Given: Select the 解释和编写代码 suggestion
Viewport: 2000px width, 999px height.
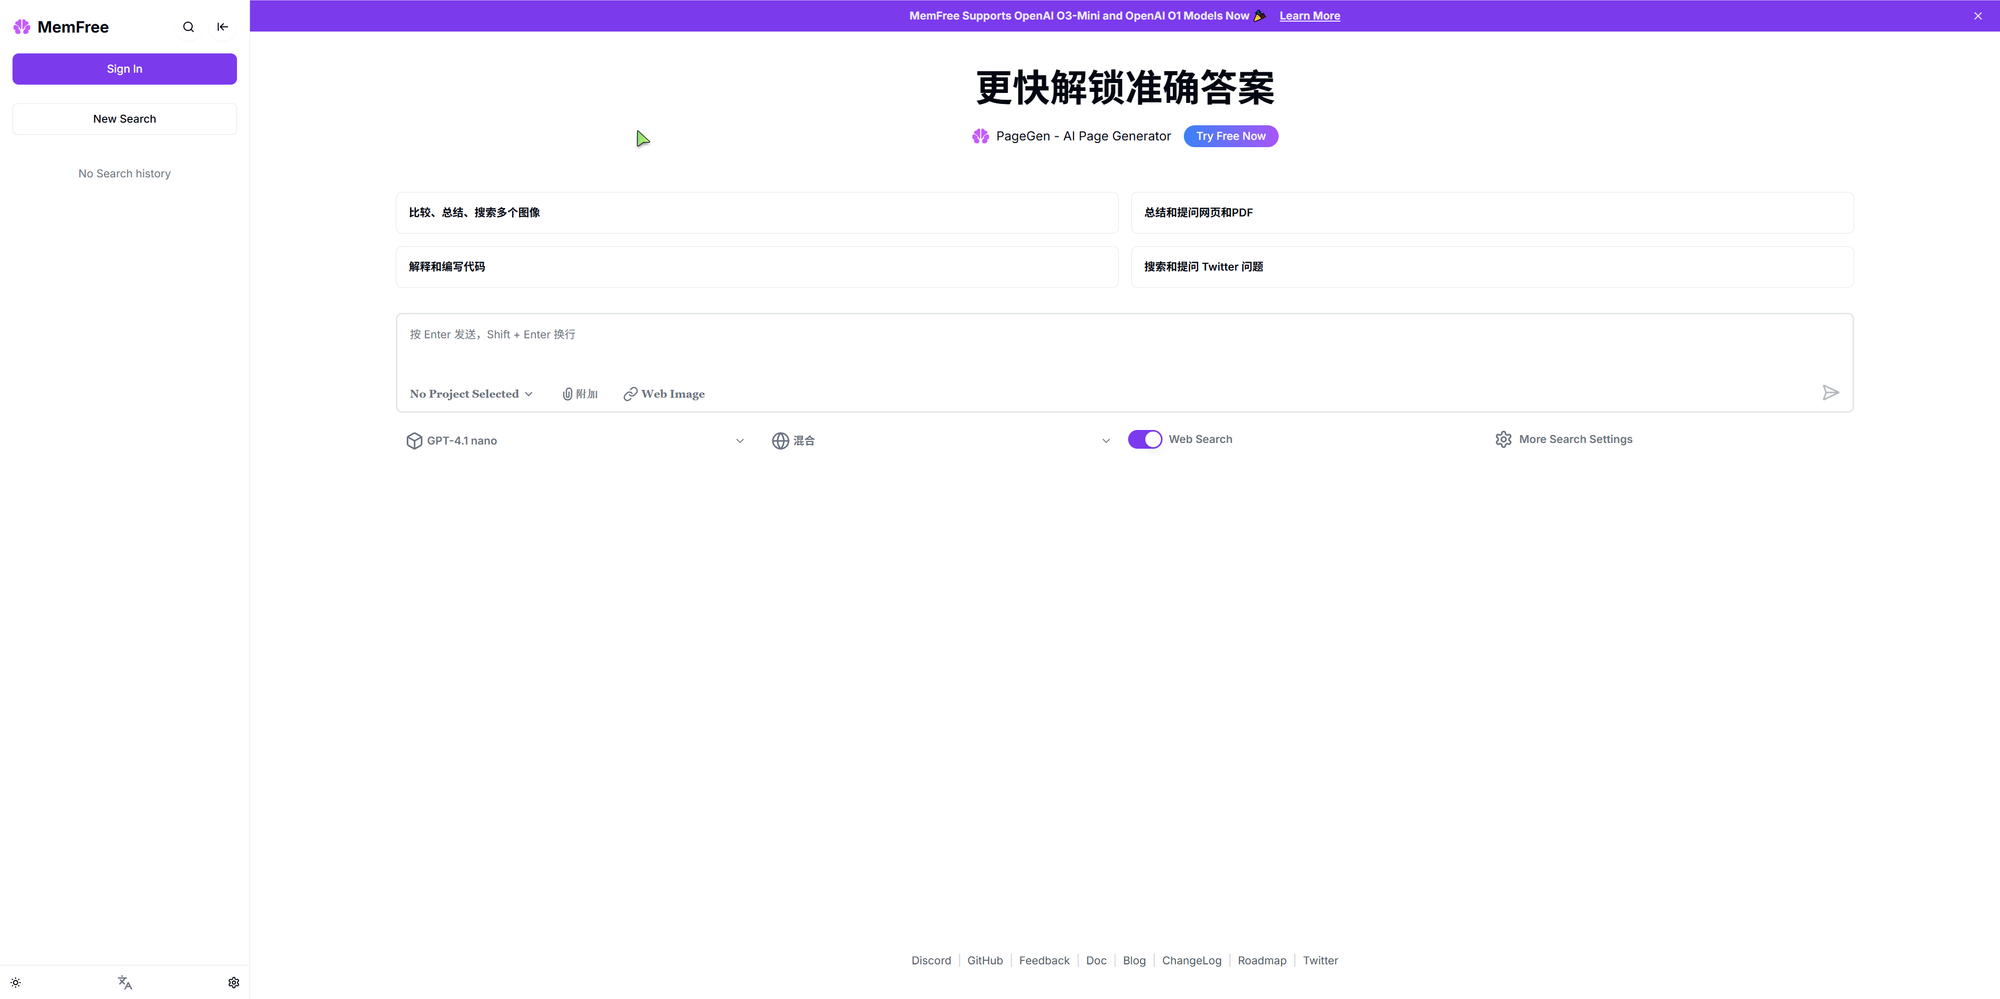Looking at the screenshot, I should pyautogui.click(x=757, y=267).
